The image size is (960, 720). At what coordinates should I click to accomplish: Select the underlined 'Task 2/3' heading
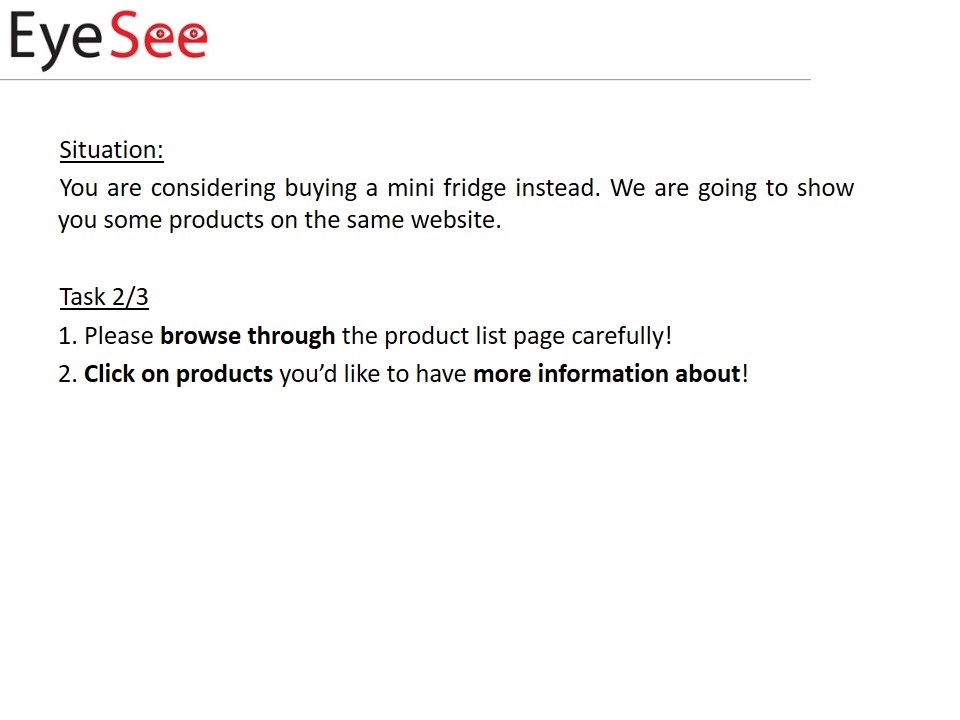[104, 298]
